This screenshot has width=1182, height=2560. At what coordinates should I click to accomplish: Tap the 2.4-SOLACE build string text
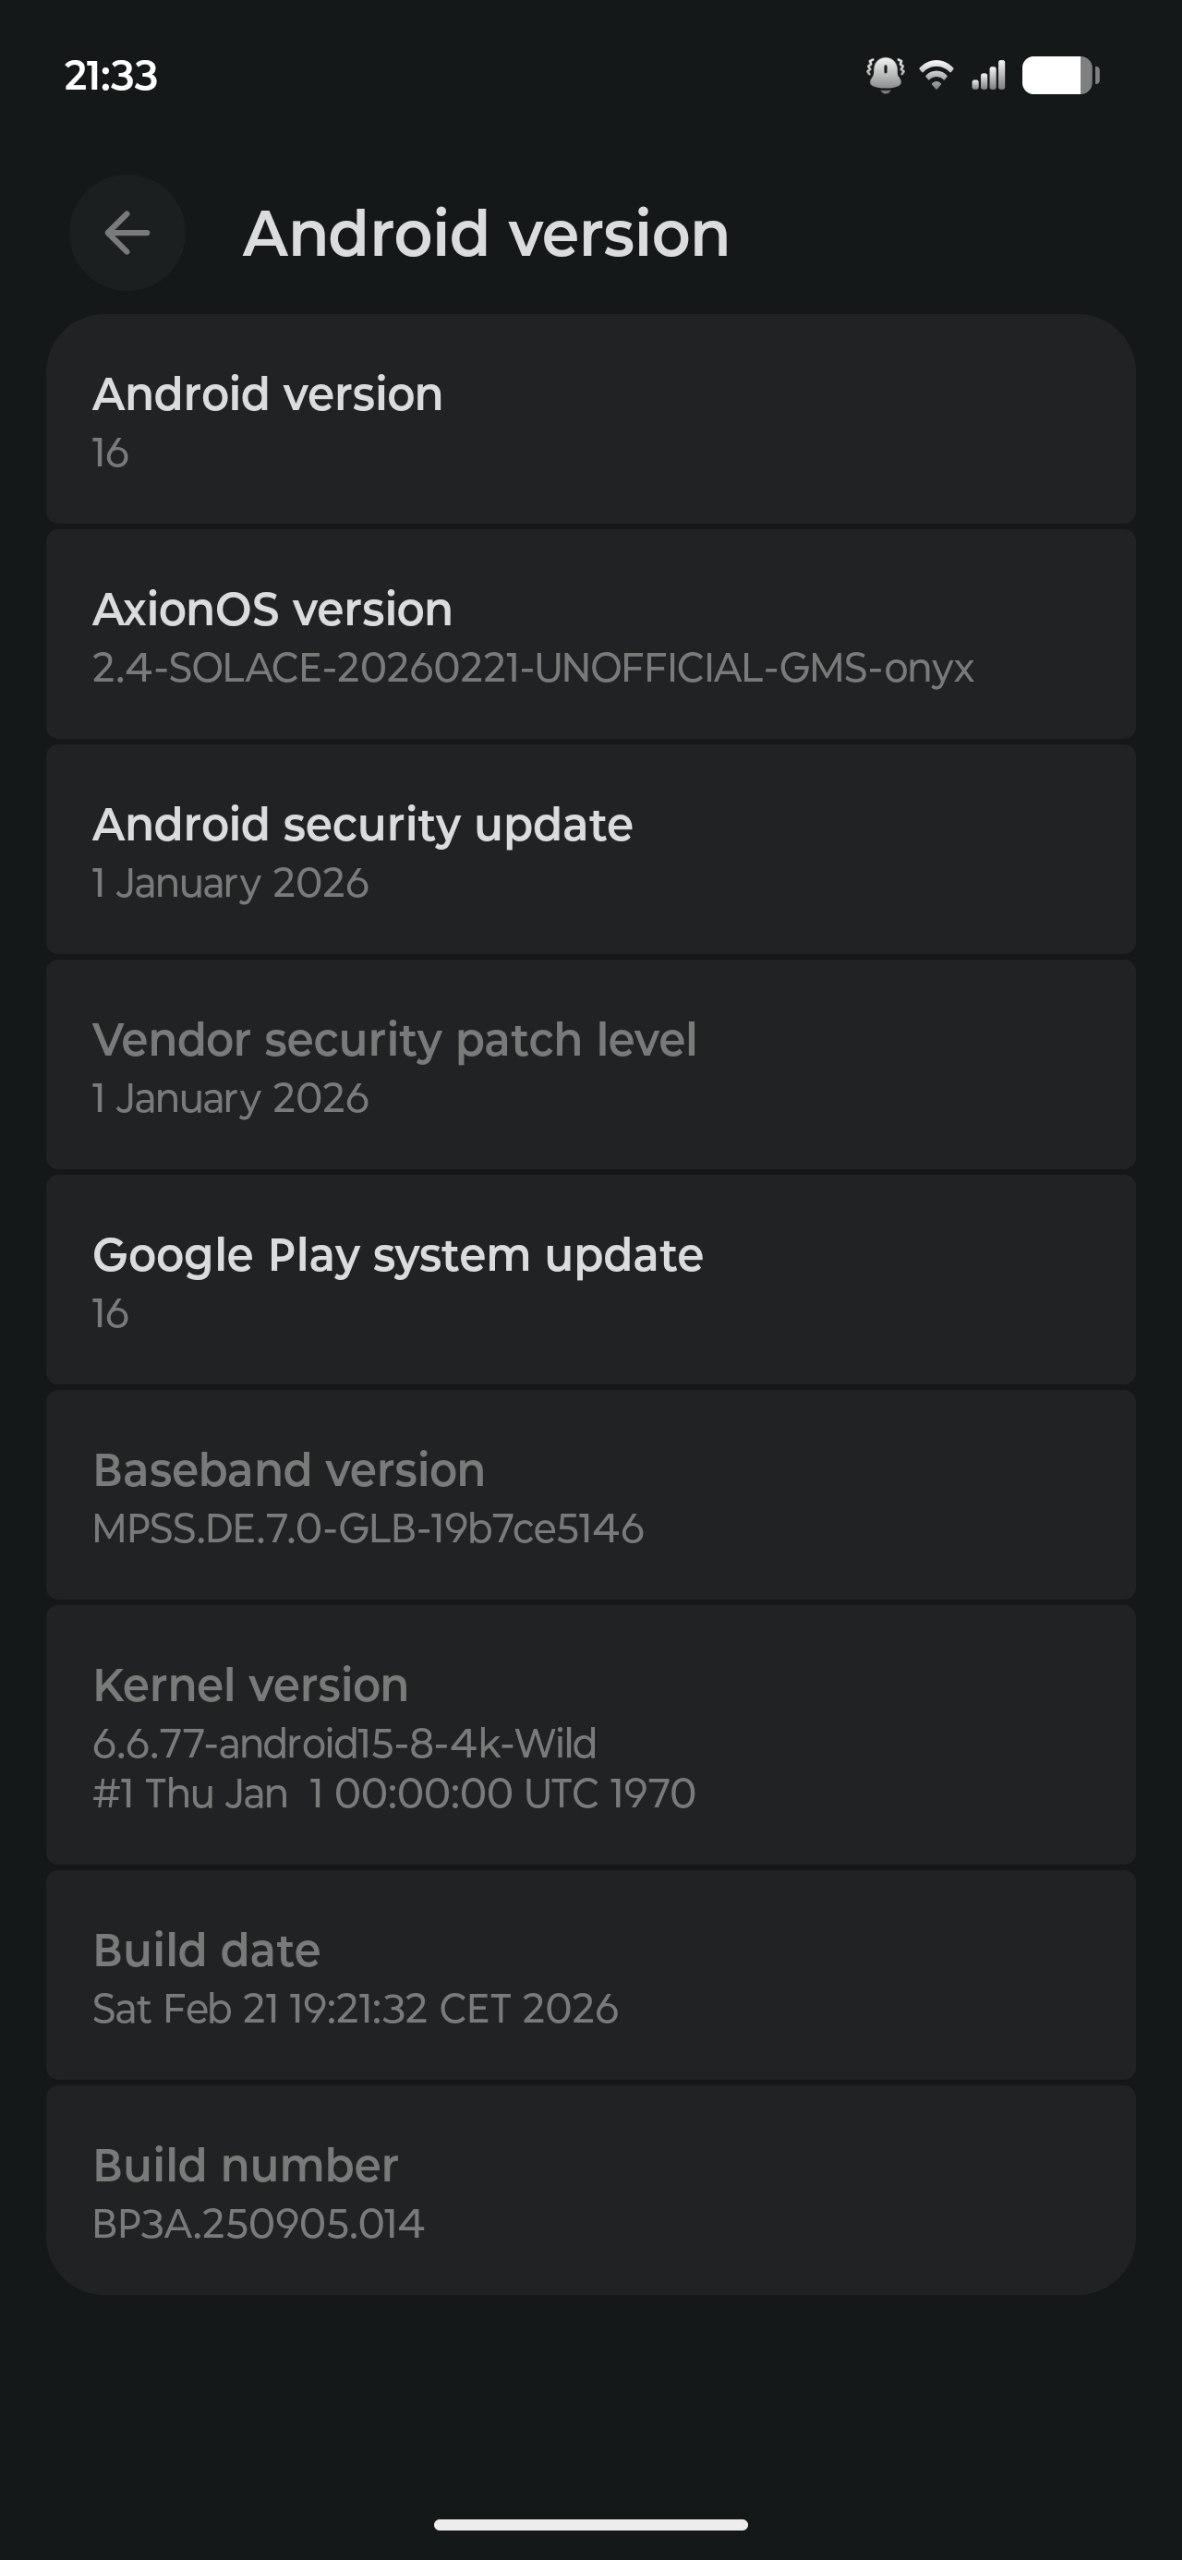tap(533, 668)
